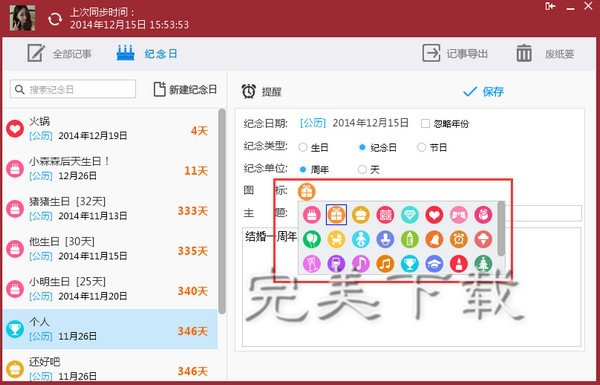Select the green Christmas tree icon
The image size is (600, 385).
point(483,264)
